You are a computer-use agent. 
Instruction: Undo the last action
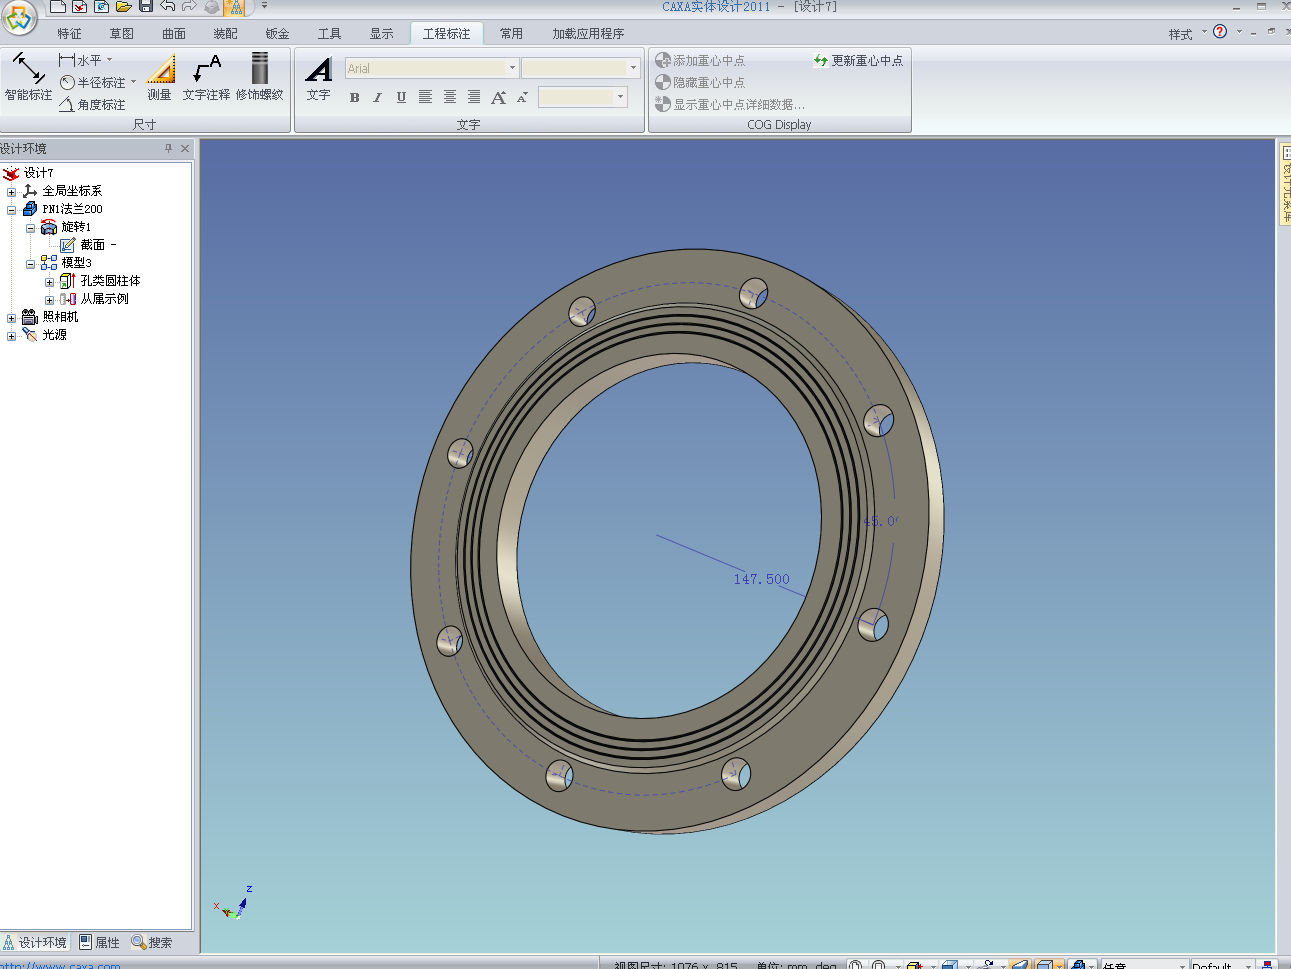pyautogui.click(x=167, y=7)
